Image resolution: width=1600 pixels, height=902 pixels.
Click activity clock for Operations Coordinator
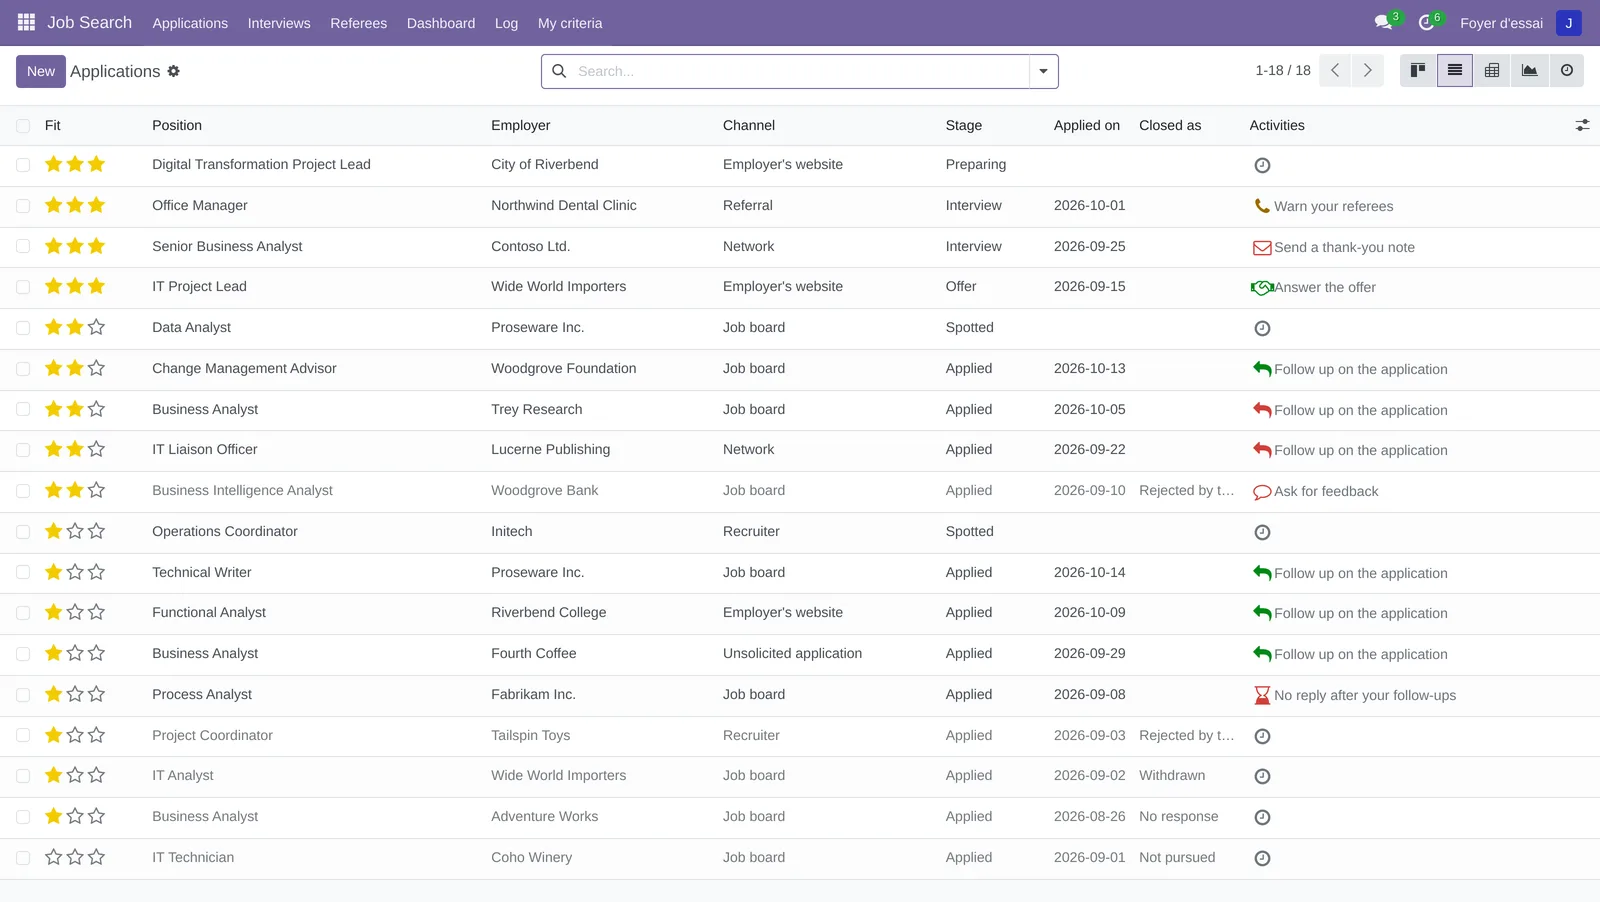click(x=1262, y=532)
